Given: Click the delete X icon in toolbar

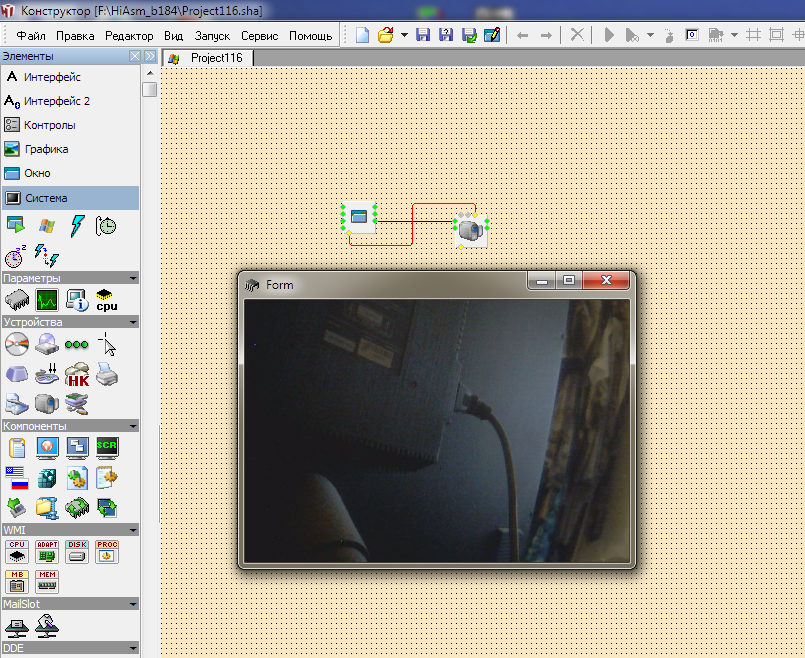Looking at the screenshot, I should (x=577, y=35).
